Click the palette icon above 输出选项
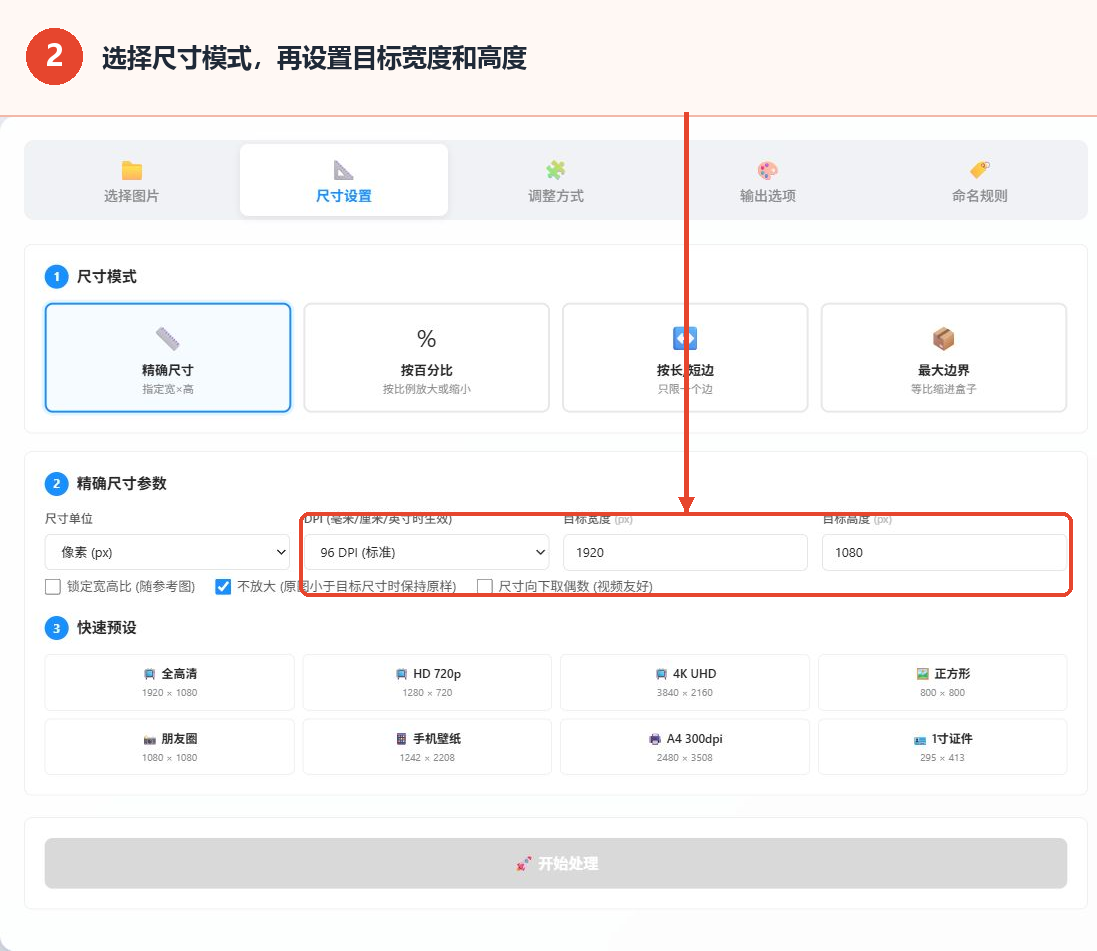This screenshot has height=951, width=1097. tap(767, 170)
